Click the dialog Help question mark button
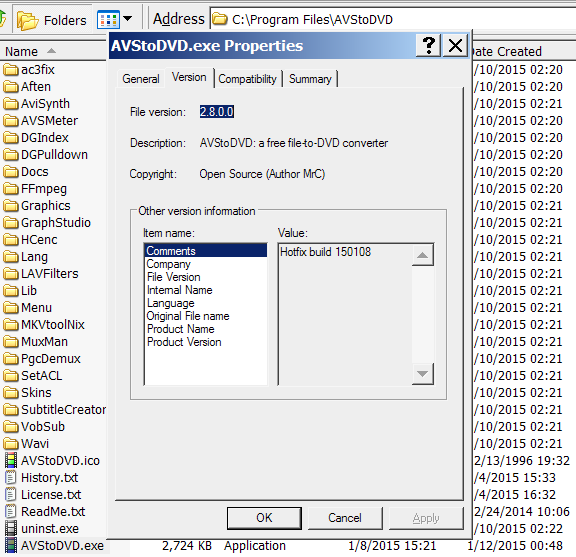The height and width of the screenshot is (557, 576). (428, 46)
